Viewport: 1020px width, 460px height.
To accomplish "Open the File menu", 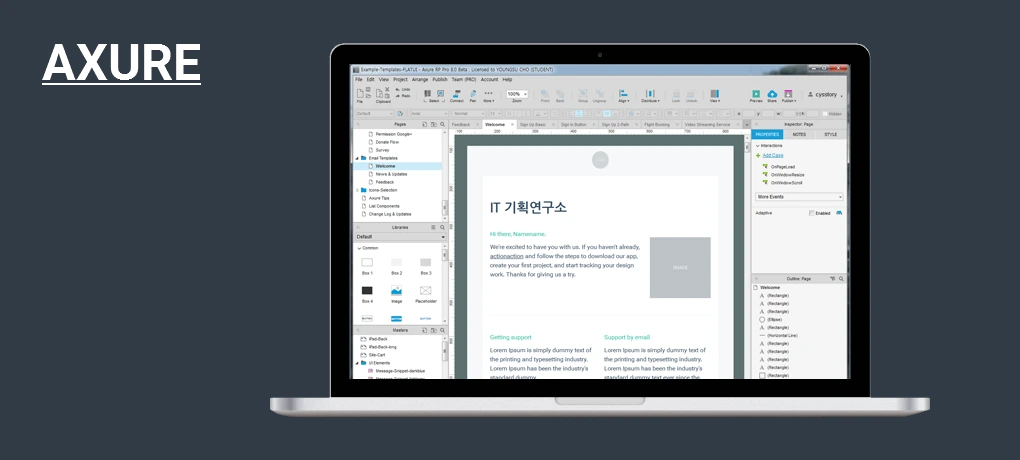I will click(358, 79).
